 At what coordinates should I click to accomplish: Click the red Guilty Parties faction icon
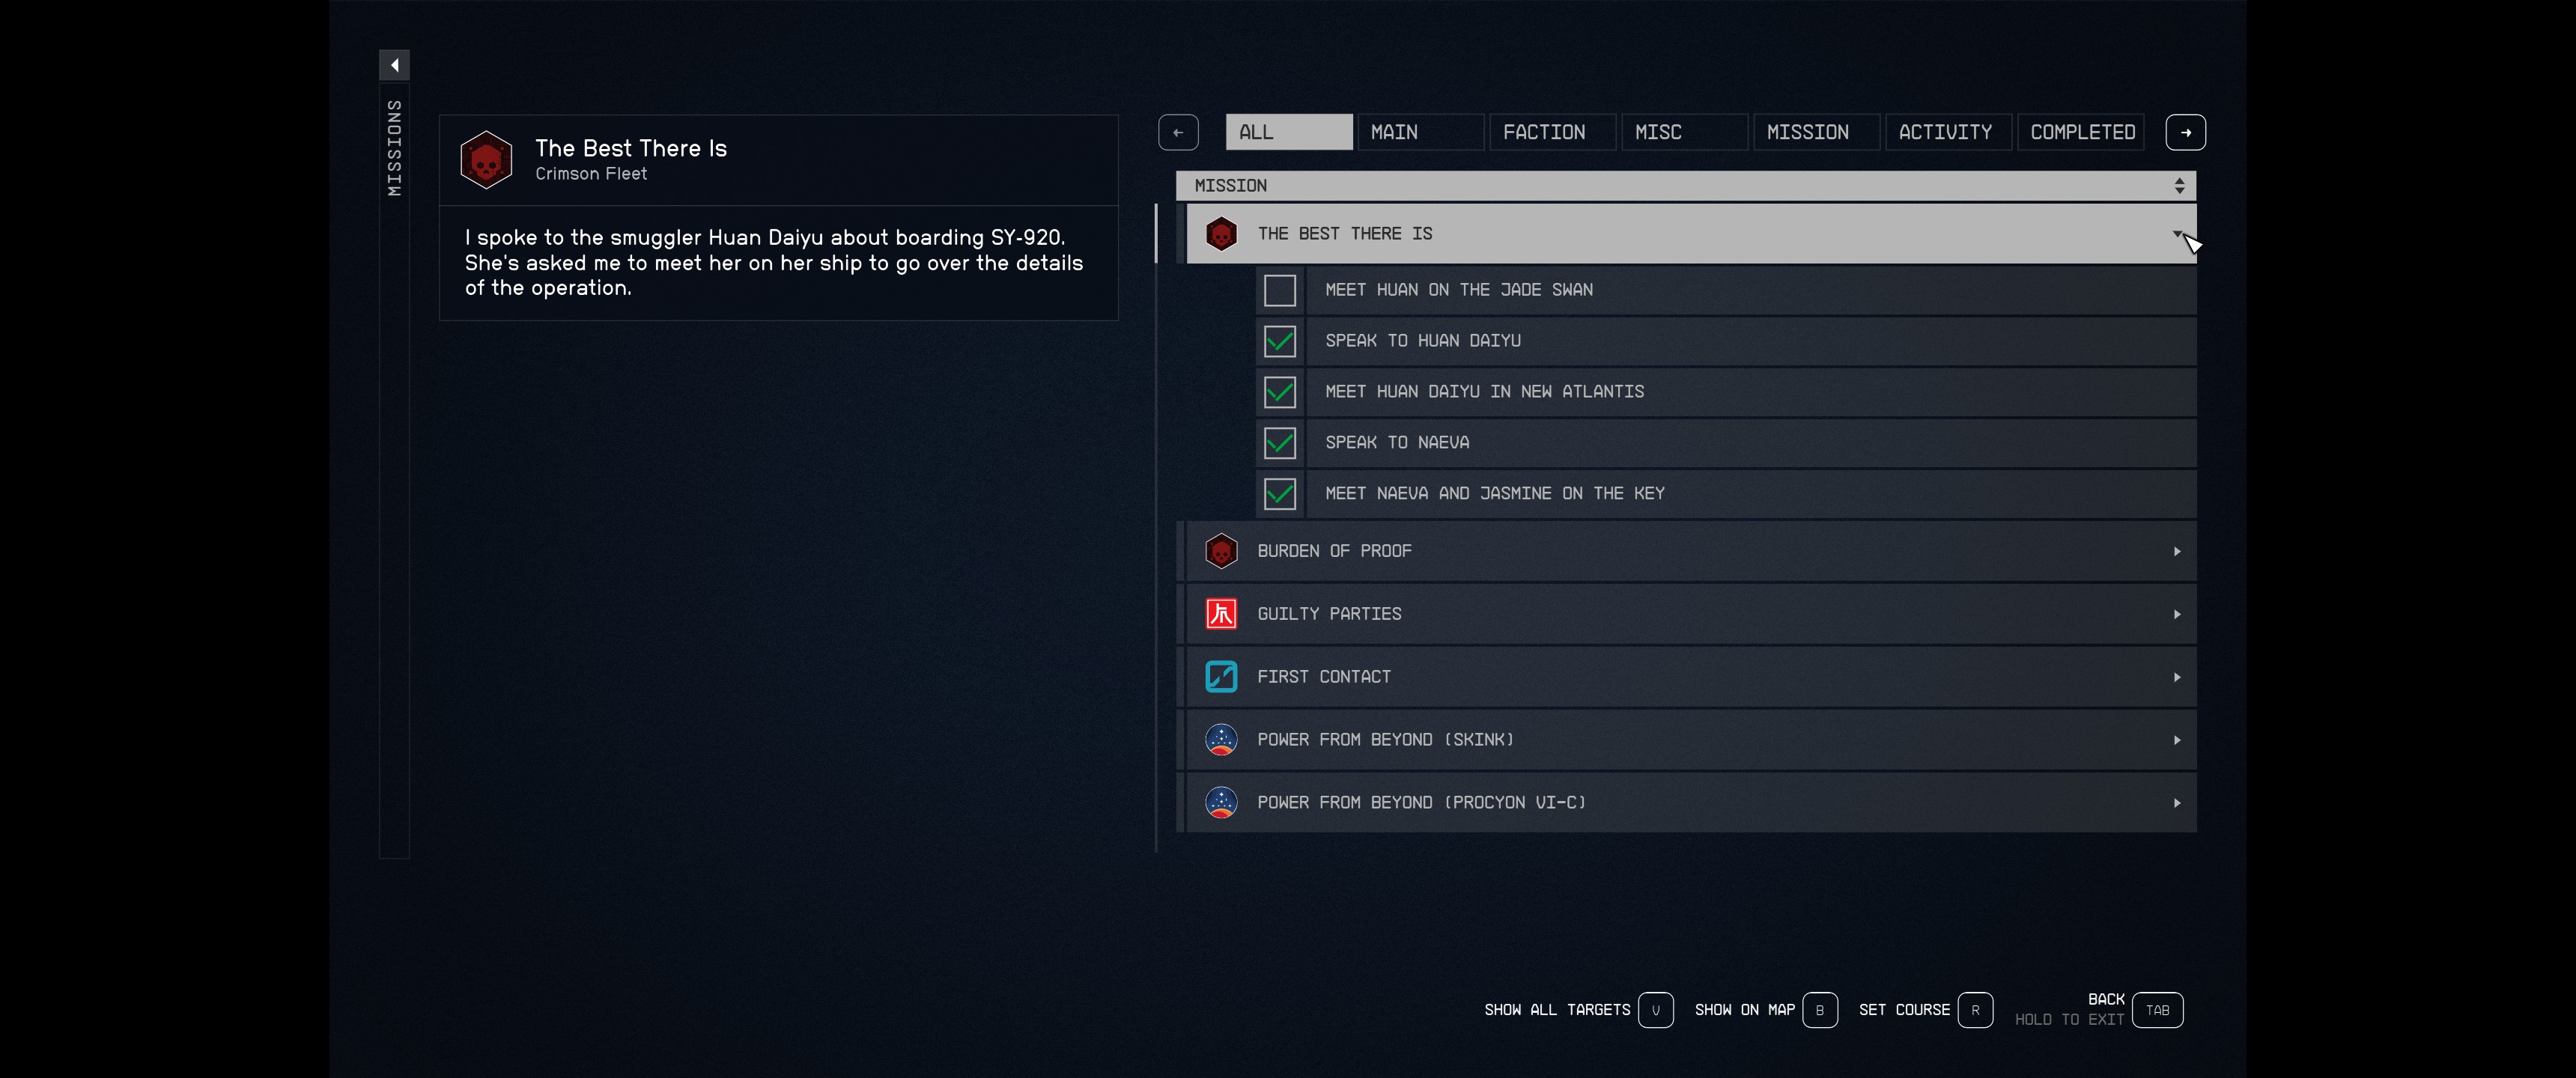click(x=1221, y=614)
